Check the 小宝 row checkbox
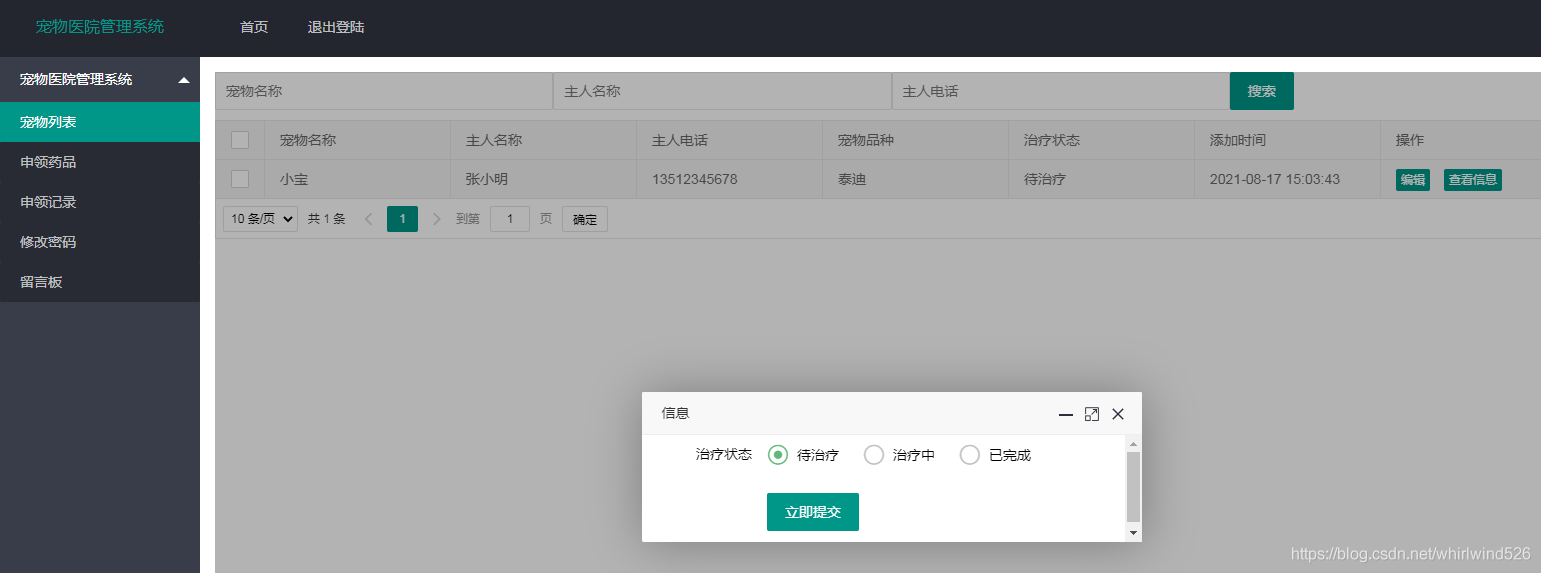This screenshot has height=573, width=1541. click(x=240, y=179)
